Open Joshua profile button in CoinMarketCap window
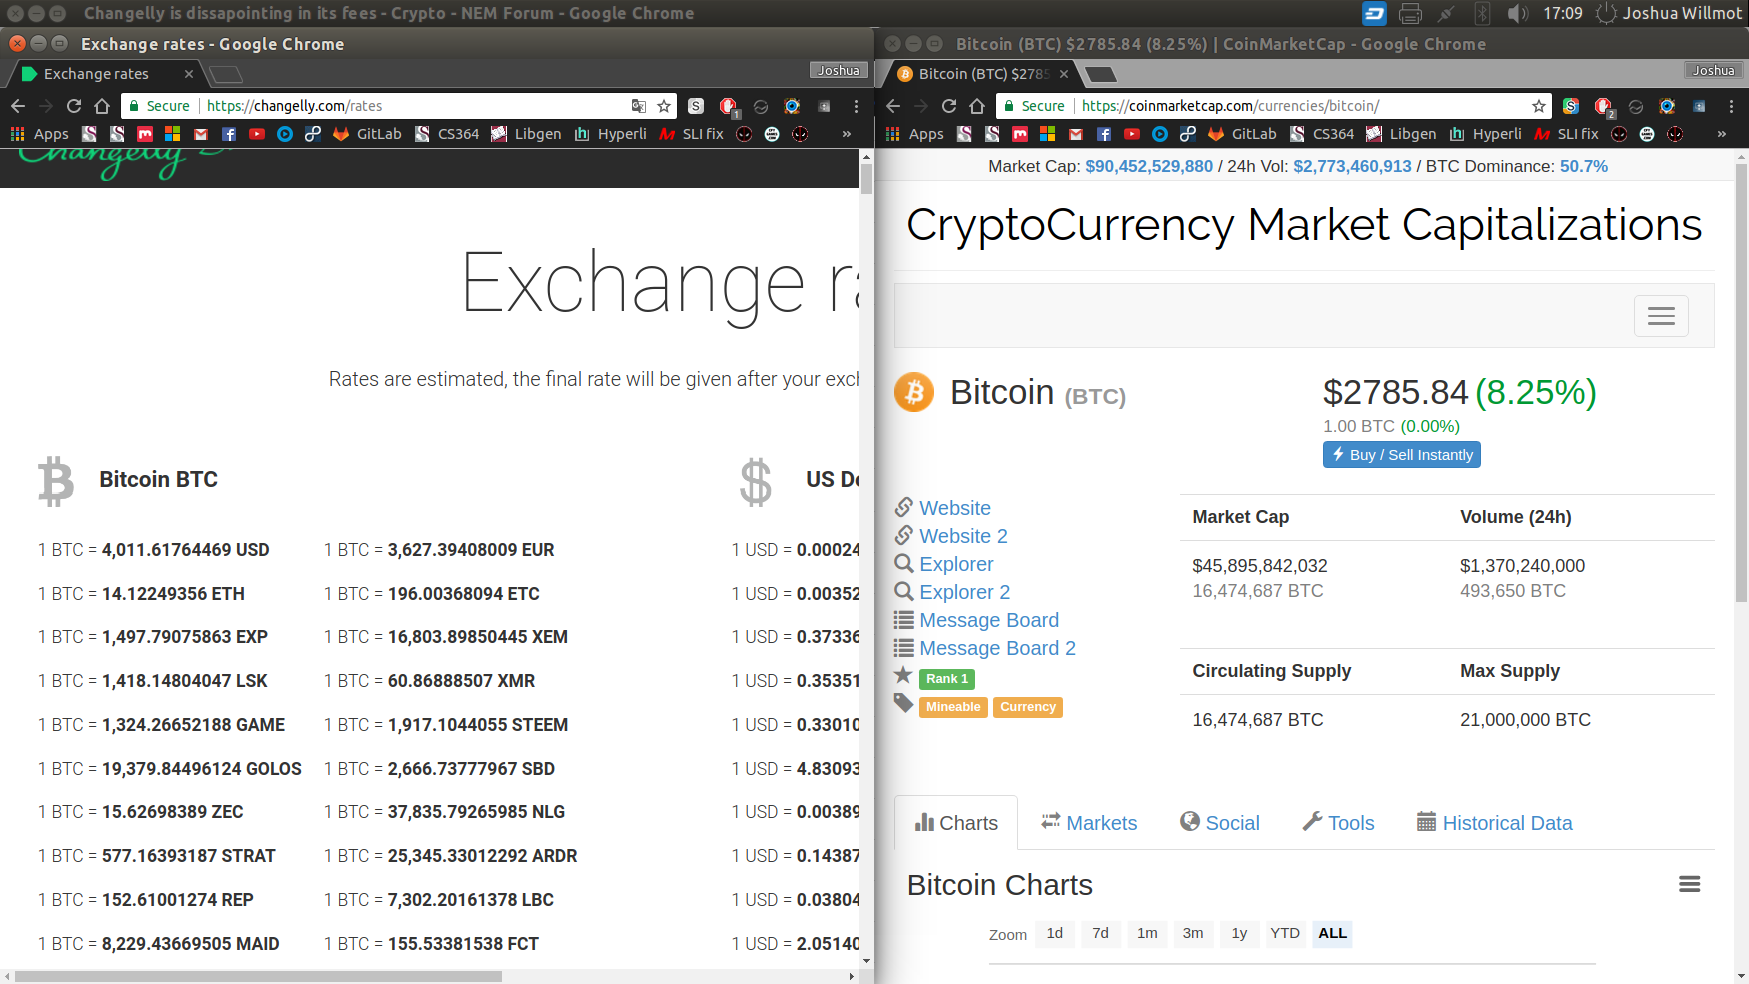The image size is (1749, 984). pyautogui.click(x=1714, y=70)
